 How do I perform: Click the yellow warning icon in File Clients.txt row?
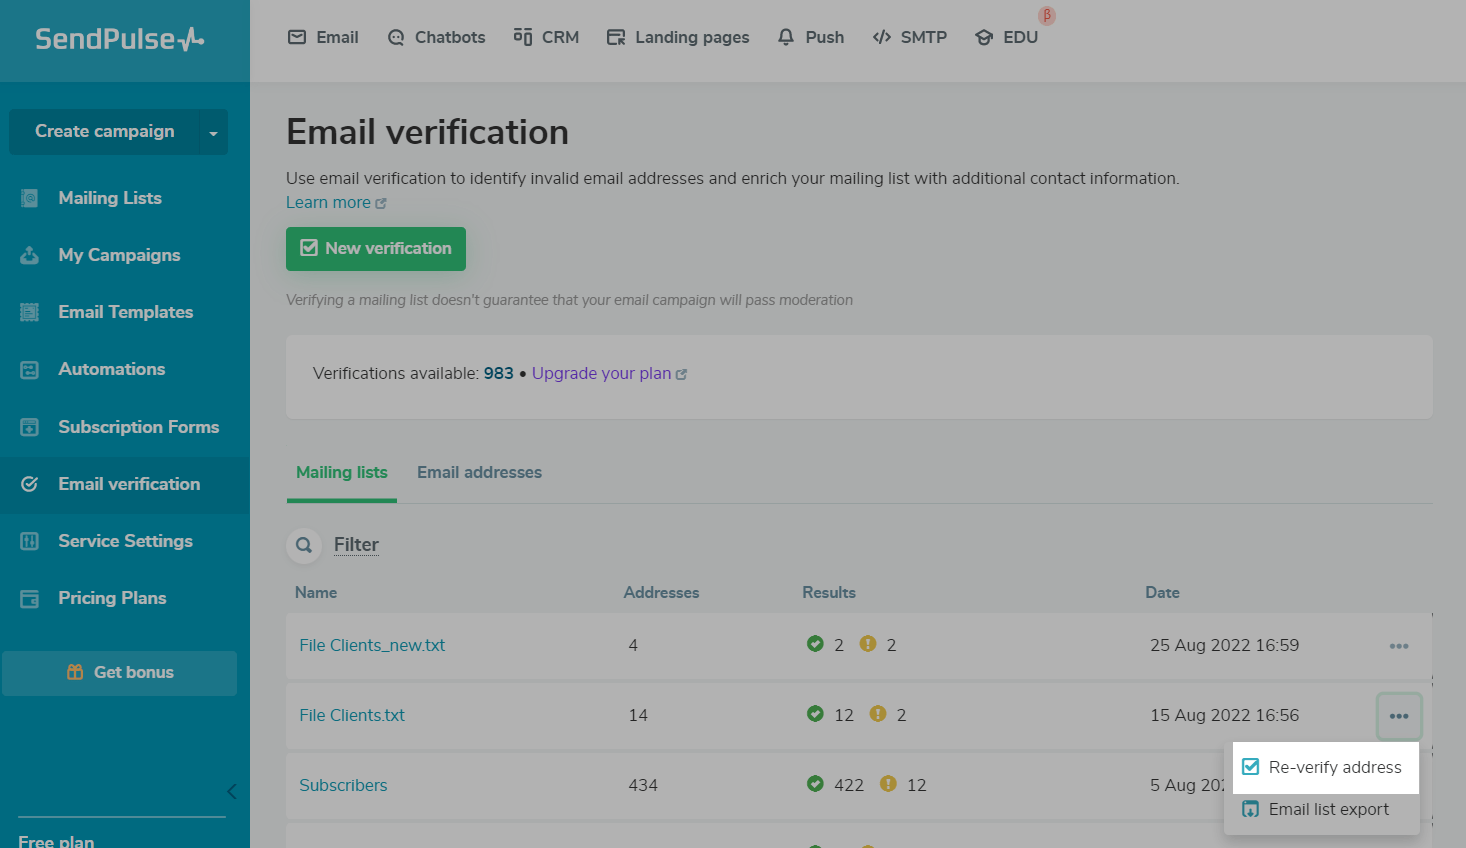[878, 714]
